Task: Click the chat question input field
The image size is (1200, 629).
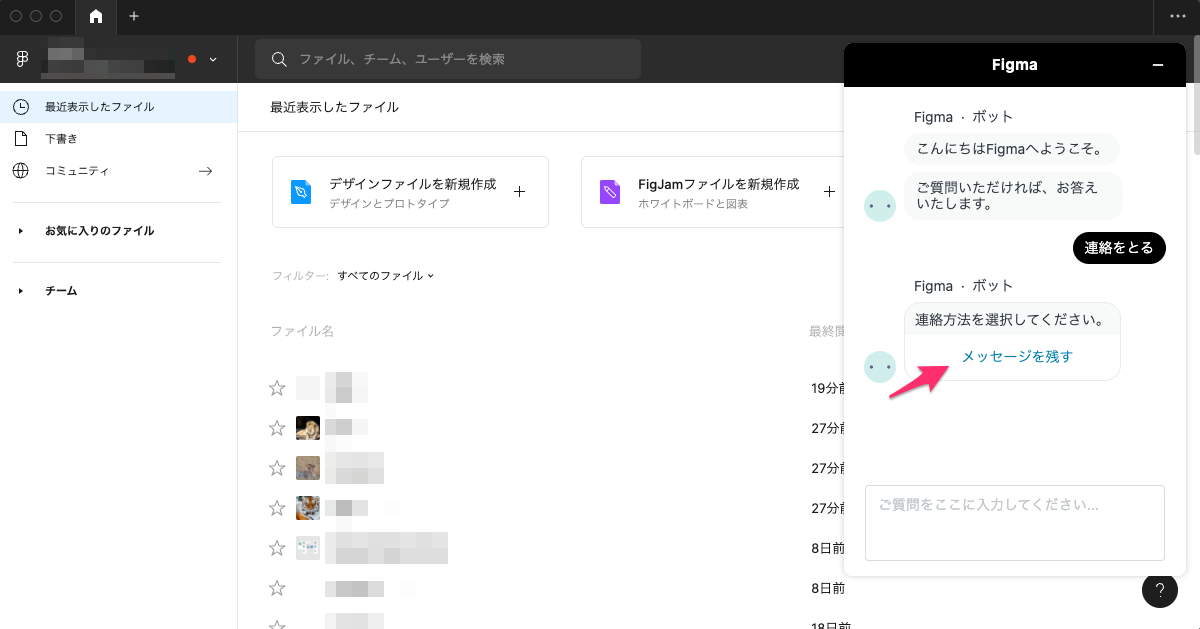Action: [1014, 522]
